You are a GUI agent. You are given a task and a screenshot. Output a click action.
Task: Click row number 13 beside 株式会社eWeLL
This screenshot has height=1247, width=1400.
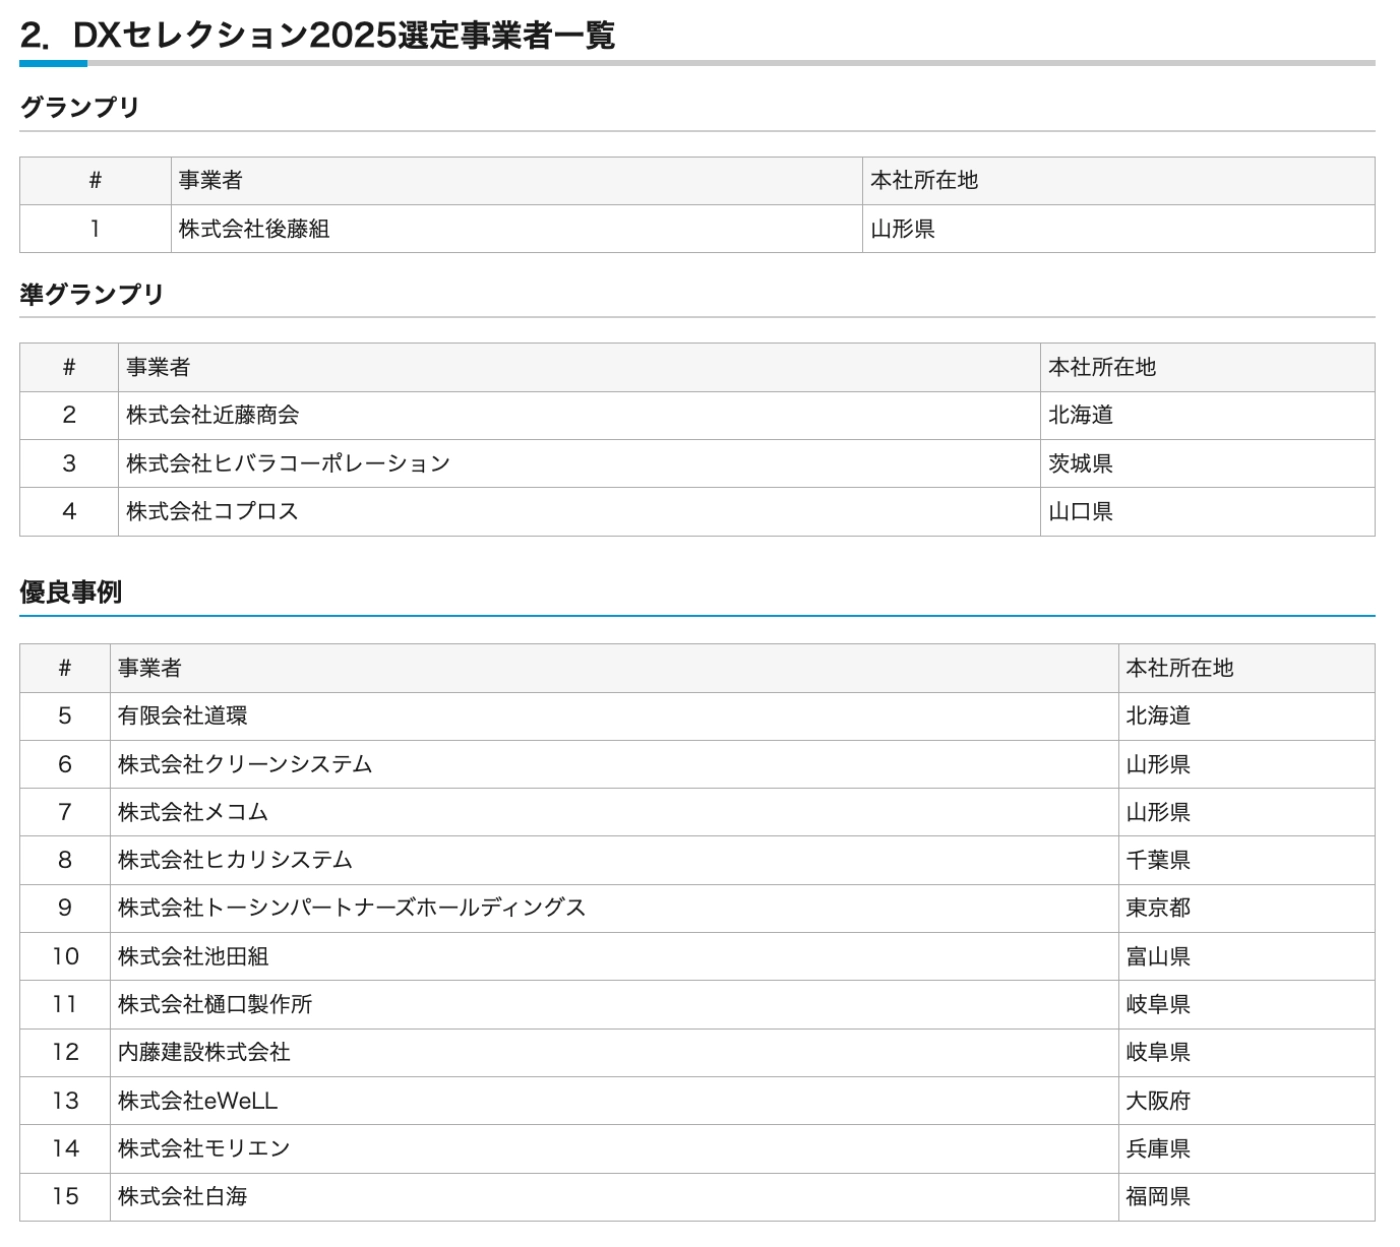coord(65,1100)
